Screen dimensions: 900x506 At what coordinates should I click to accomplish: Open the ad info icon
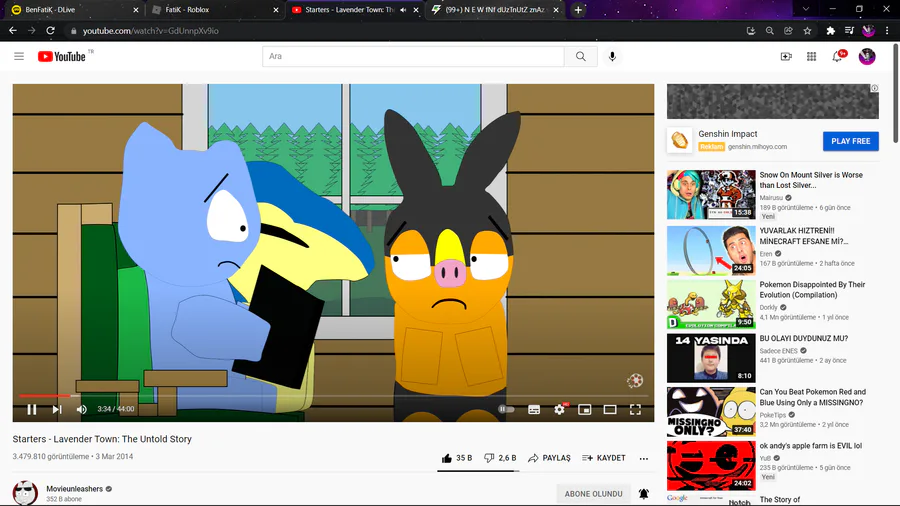pos(874,88)
